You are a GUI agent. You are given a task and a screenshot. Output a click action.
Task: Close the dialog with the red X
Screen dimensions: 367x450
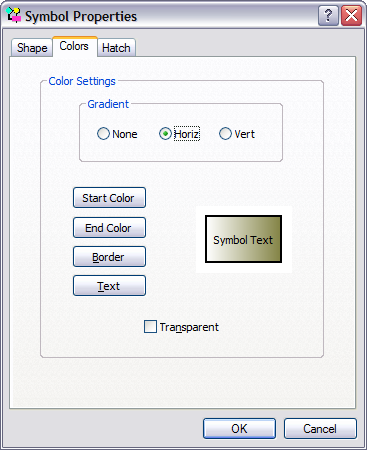click(351, 16)
